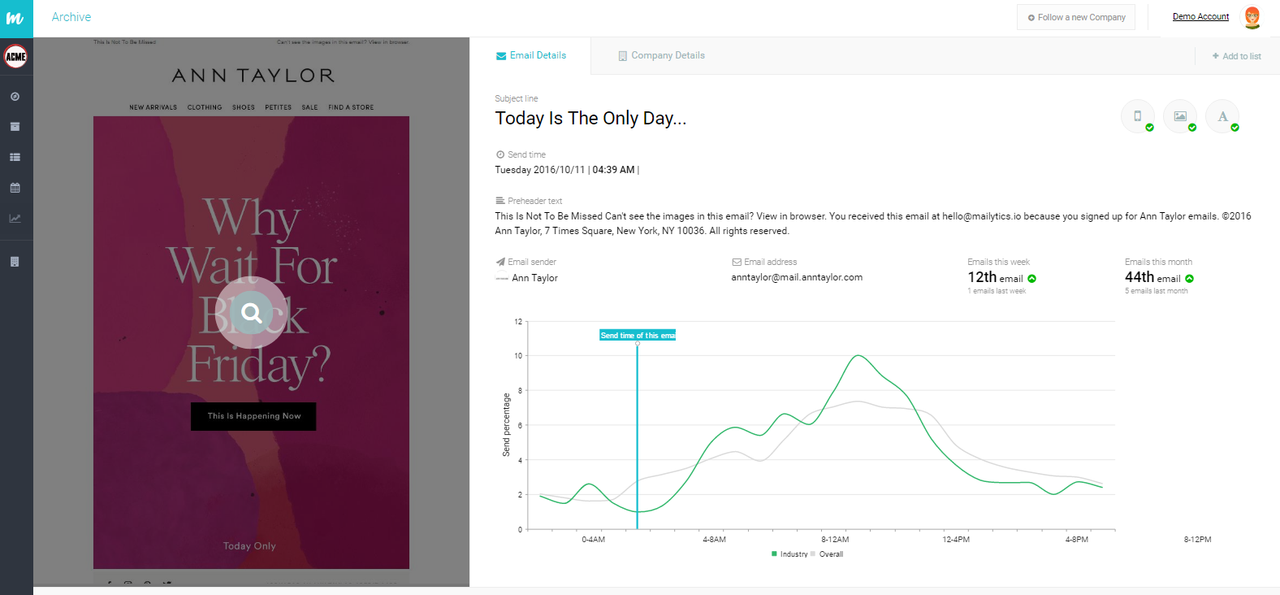The height and width of the screenshot is (595, 1280).
Task: Click the text check 'A' icon
Action: point(1222,117)
